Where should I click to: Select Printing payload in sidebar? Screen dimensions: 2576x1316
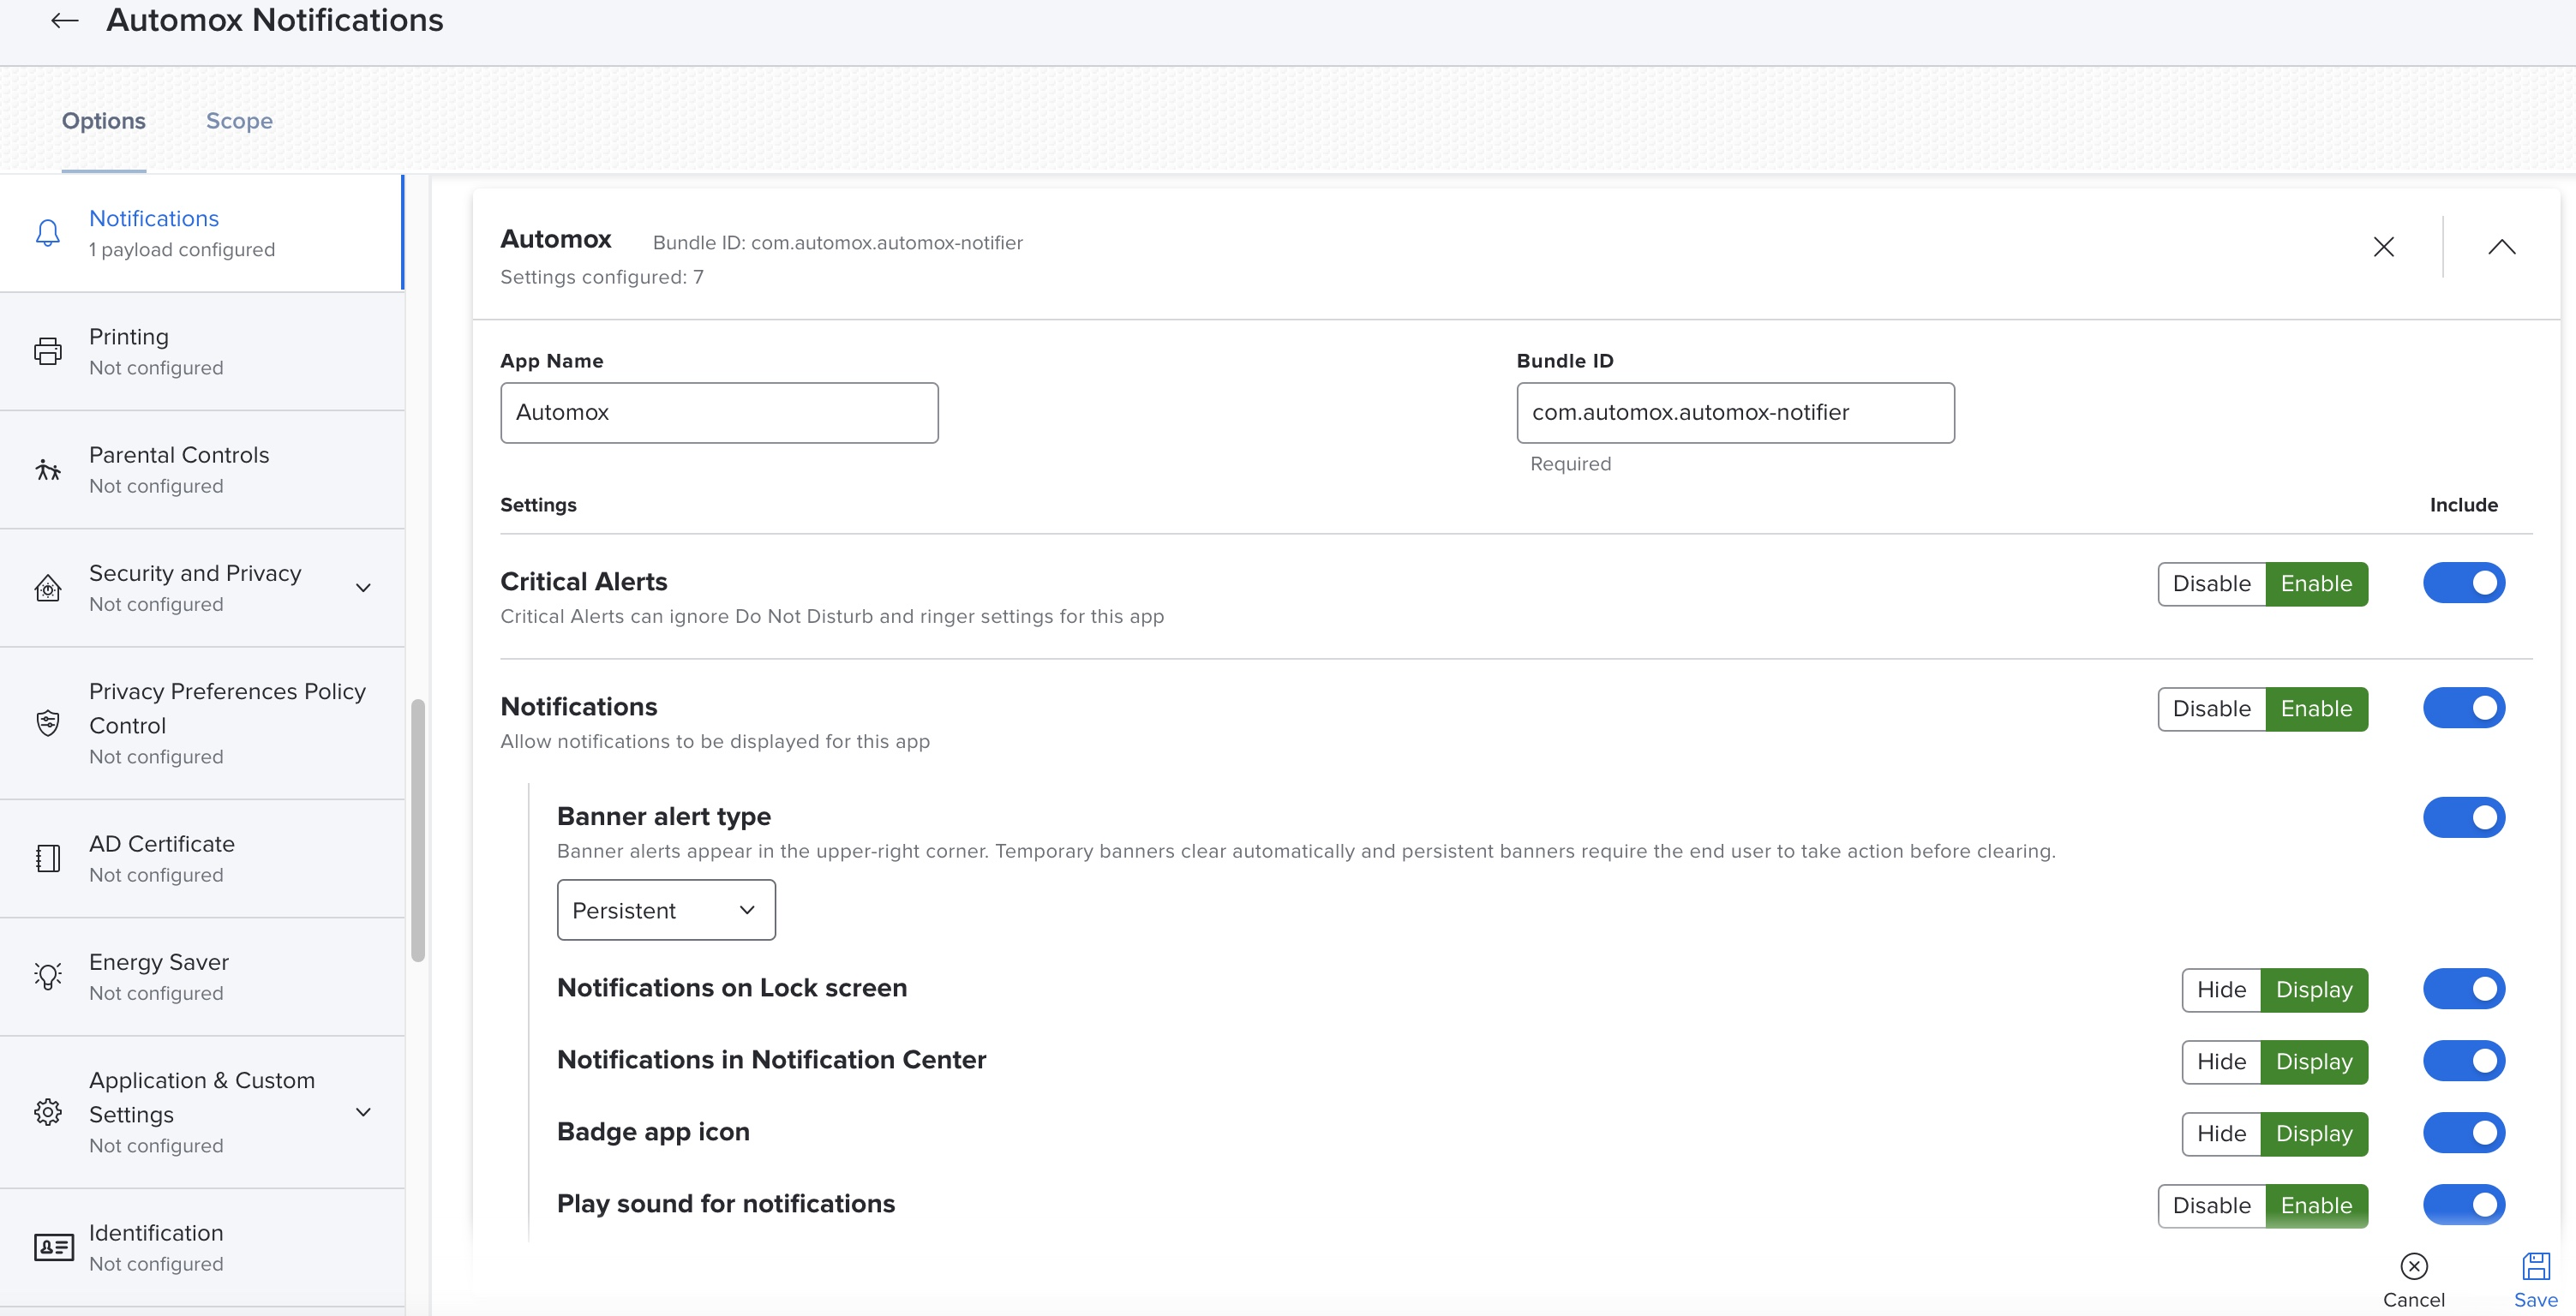[x=202, y=351]
